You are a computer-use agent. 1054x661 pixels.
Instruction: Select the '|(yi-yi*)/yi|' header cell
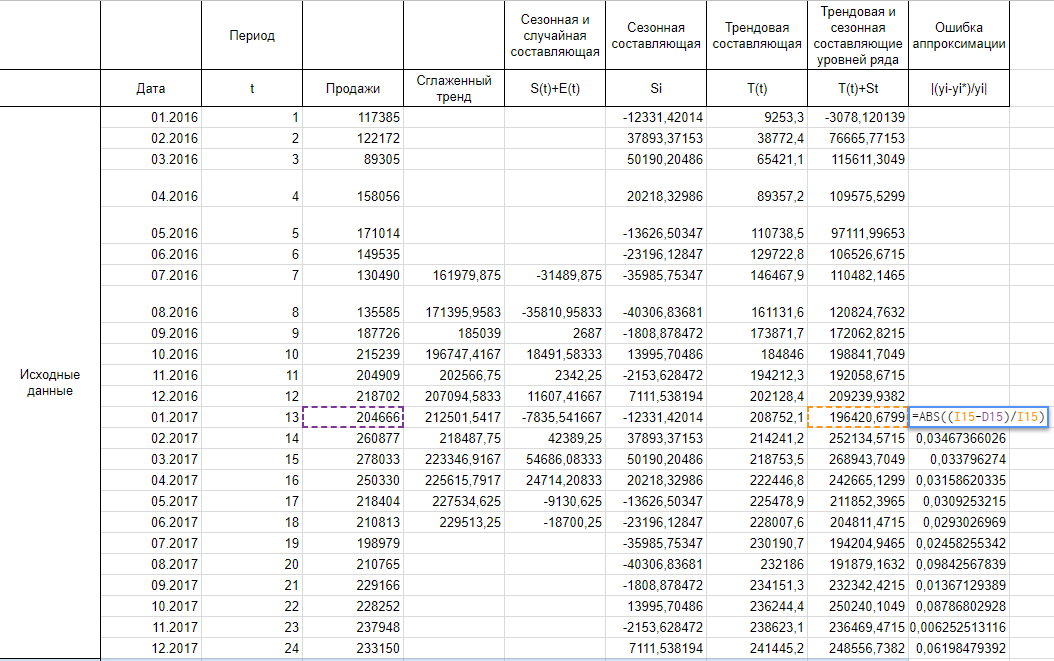coord(958,89)
